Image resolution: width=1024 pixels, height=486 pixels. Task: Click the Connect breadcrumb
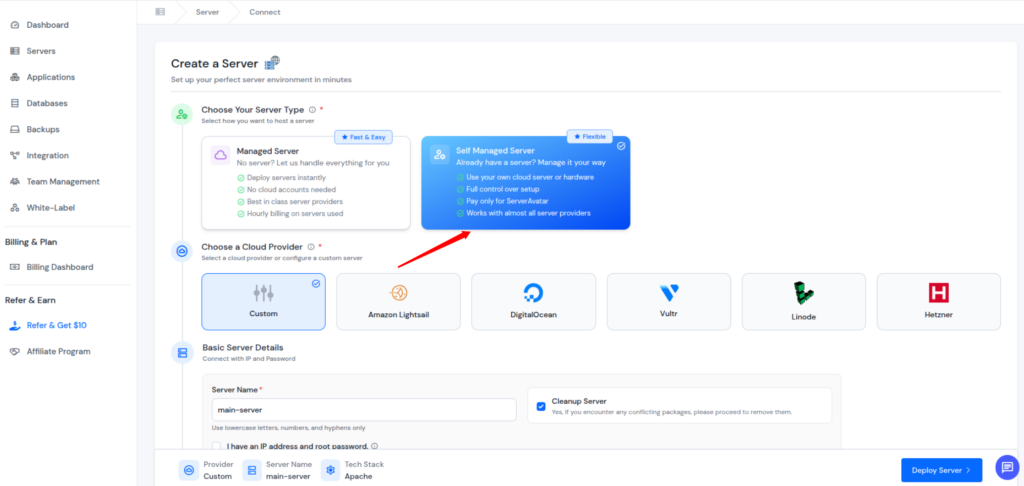coord(264,12)
